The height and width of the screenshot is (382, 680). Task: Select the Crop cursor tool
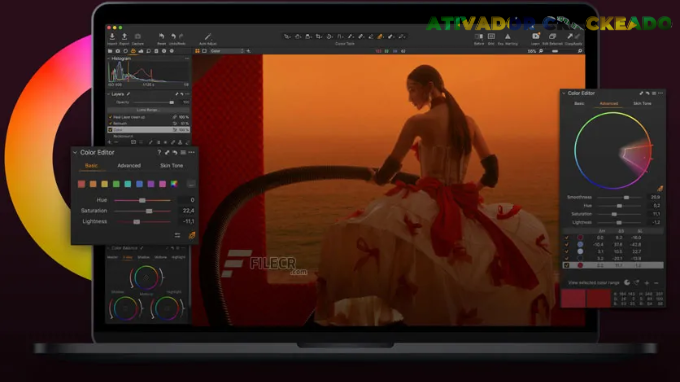click(x=319, y=36)
